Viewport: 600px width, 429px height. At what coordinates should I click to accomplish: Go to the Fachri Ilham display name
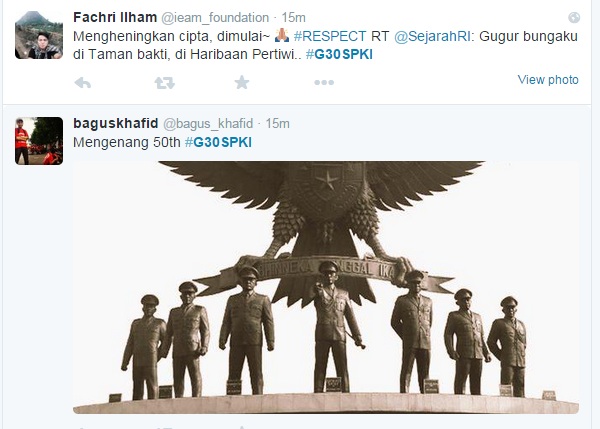point(115,17)
